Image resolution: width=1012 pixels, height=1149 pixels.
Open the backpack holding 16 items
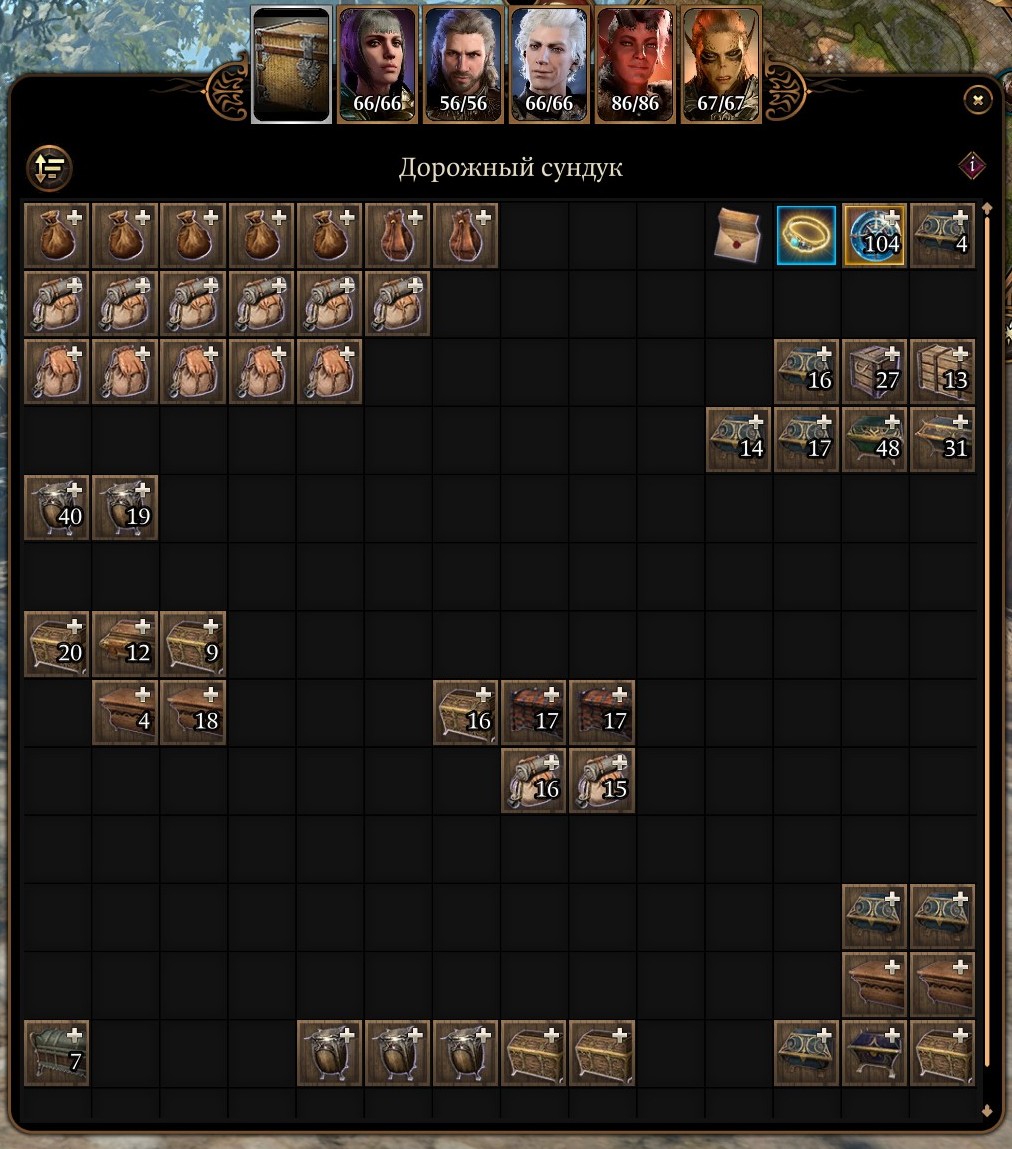coord(533,780)
